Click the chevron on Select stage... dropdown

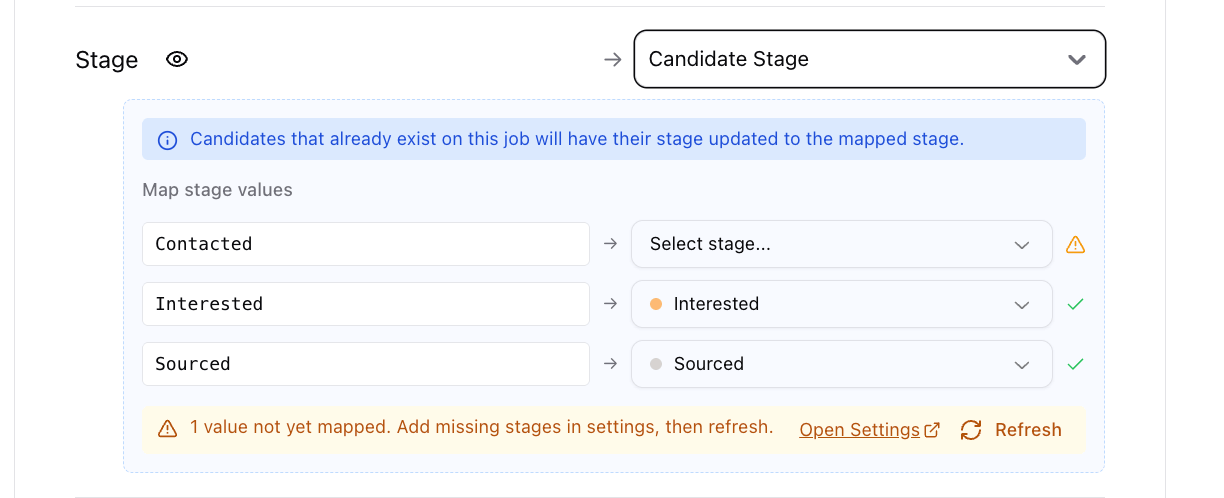coord(1022,245)
